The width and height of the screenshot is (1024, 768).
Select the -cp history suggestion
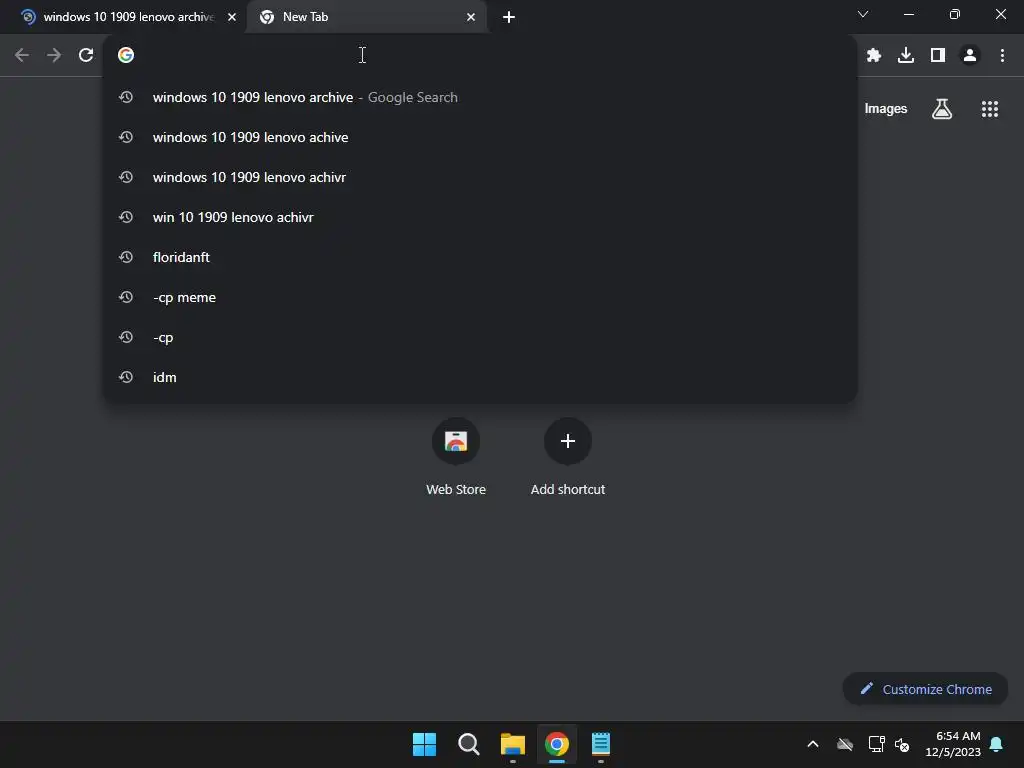(480, 337)
